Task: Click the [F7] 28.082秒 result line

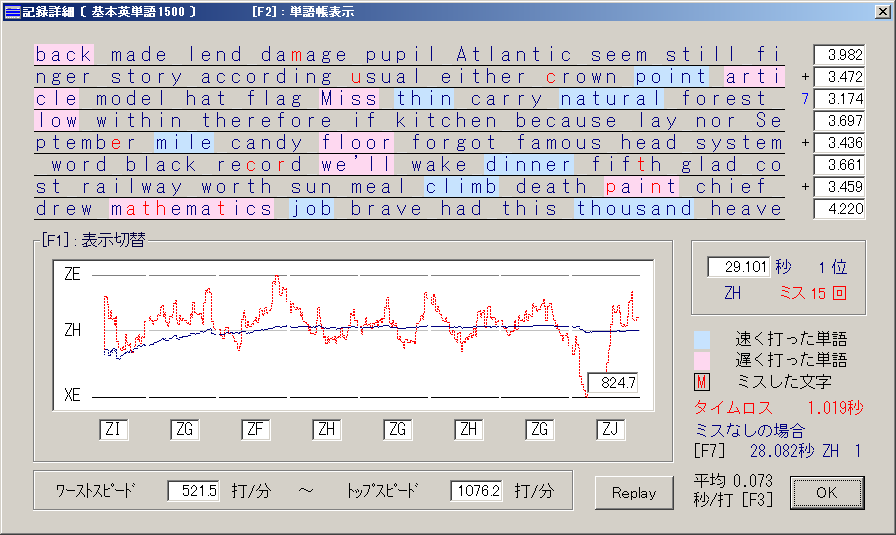Action: pos(777,451)
